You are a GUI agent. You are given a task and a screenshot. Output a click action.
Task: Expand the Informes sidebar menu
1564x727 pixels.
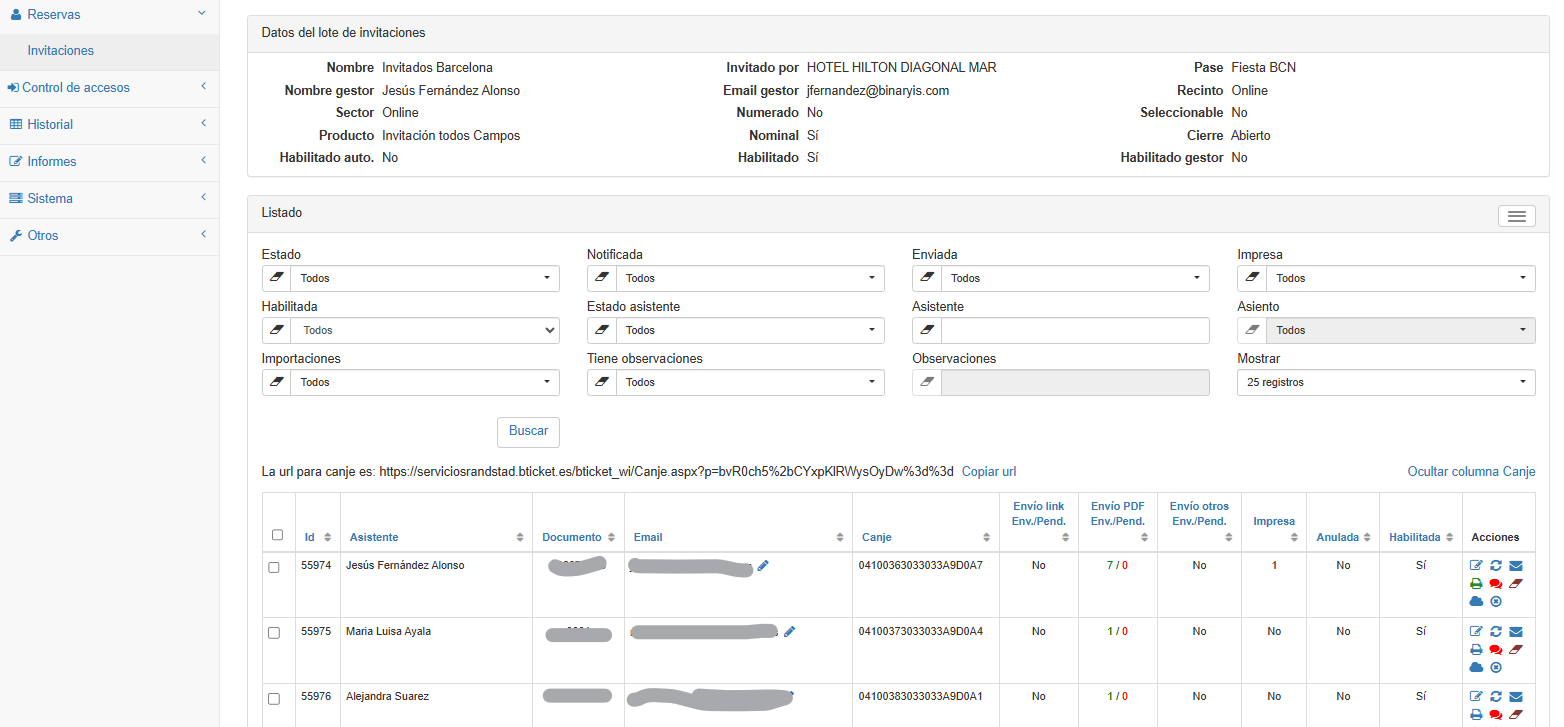(x=109, y=162)
